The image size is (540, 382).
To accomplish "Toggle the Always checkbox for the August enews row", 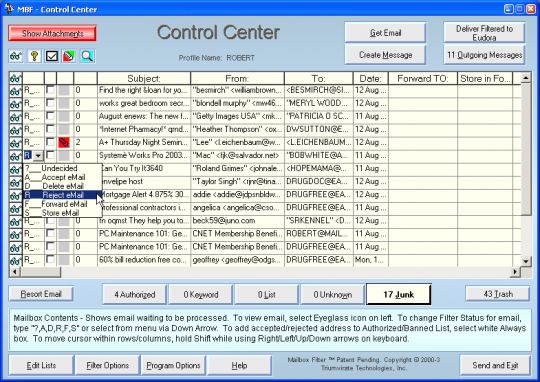I will [50, 116].
